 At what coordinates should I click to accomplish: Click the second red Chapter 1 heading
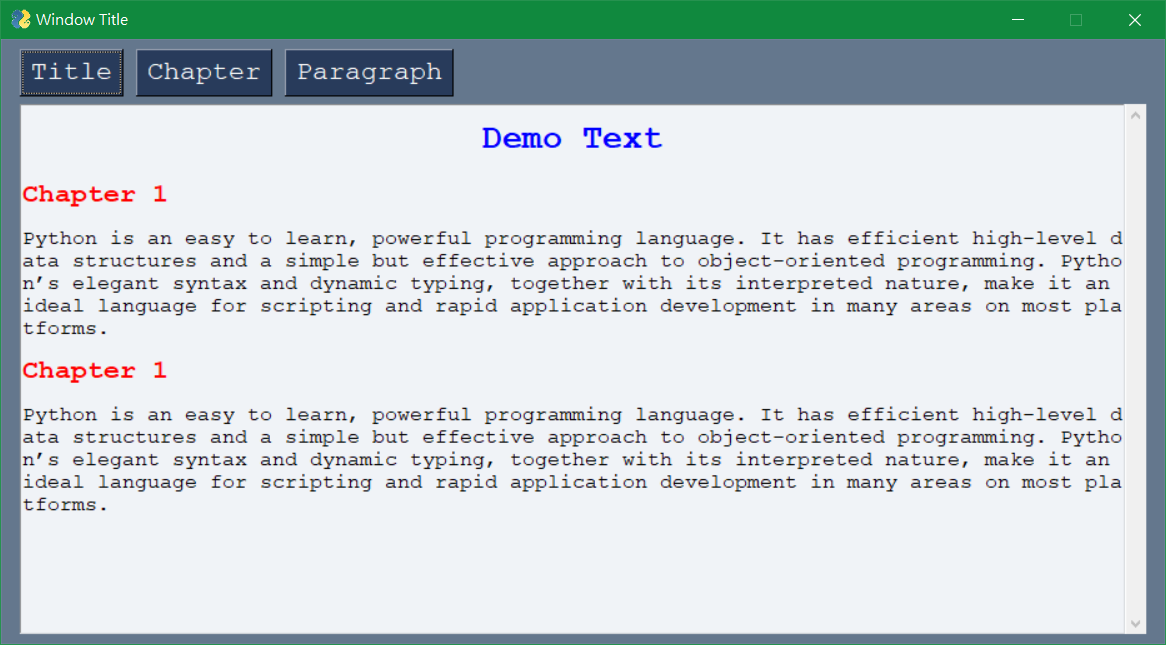93,370
